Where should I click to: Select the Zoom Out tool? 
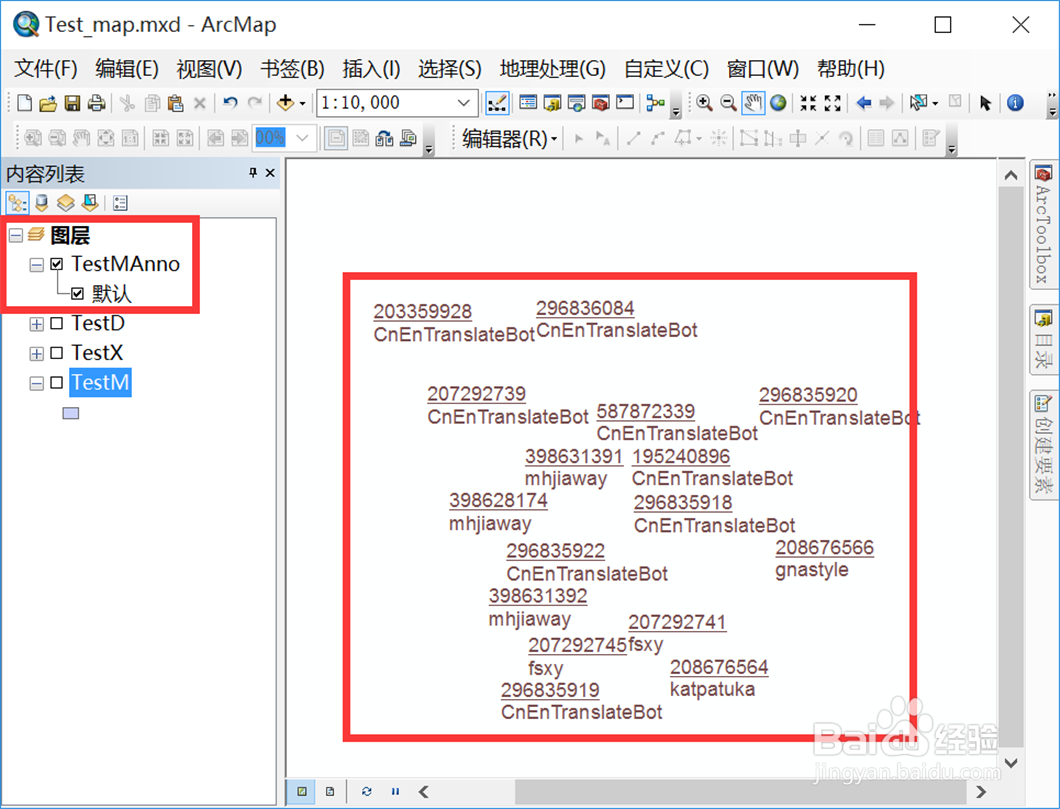(728, 103)
